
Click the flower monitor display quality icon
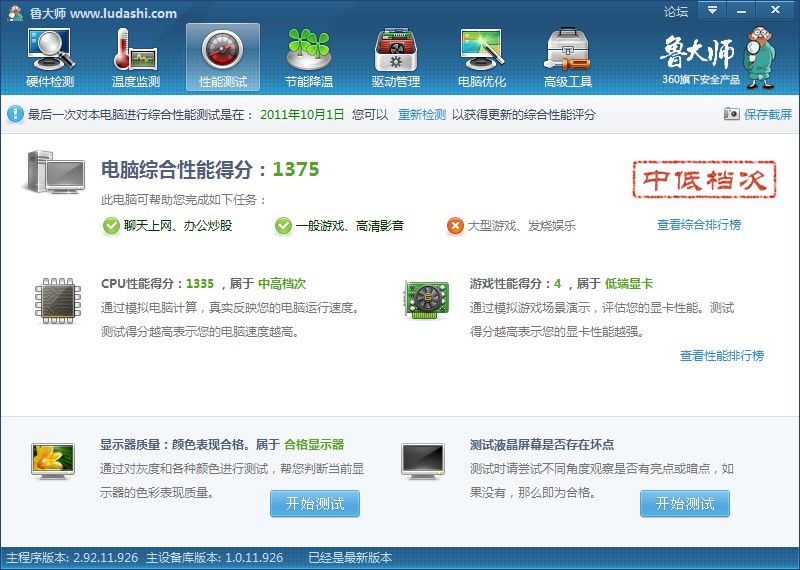(x=53, y=460)
